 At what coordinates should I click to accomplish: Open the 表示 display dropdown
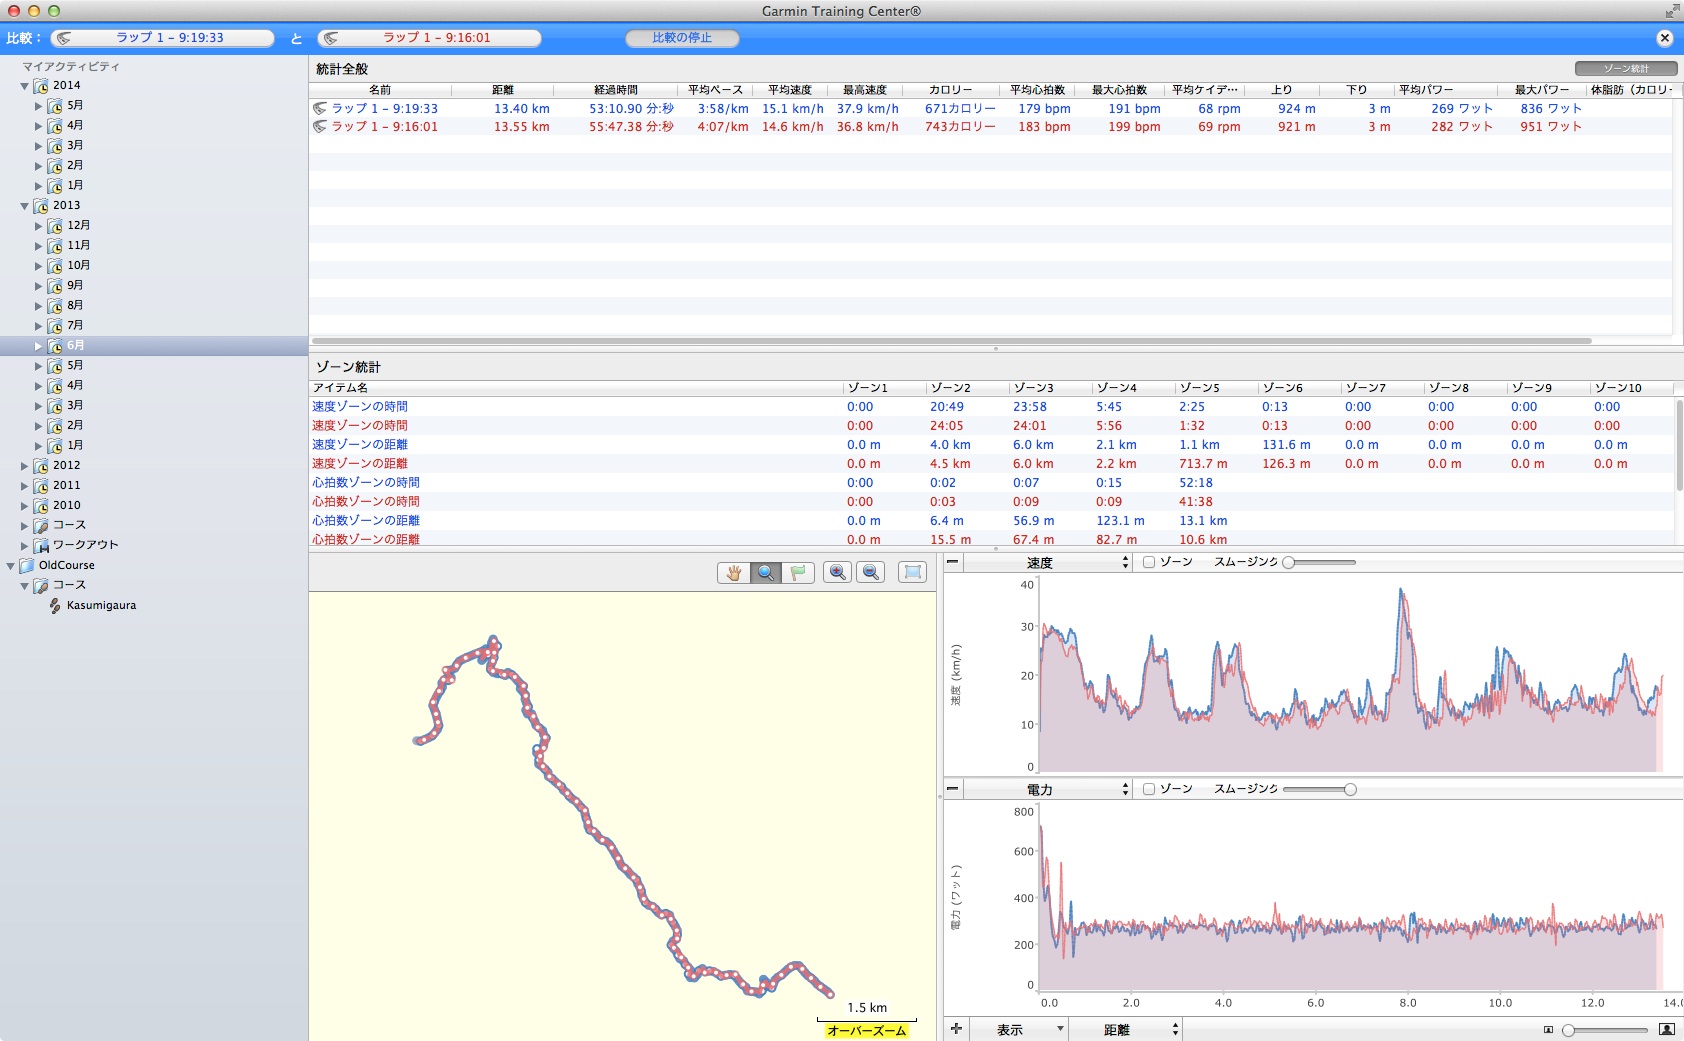tap(1020, 1030)
